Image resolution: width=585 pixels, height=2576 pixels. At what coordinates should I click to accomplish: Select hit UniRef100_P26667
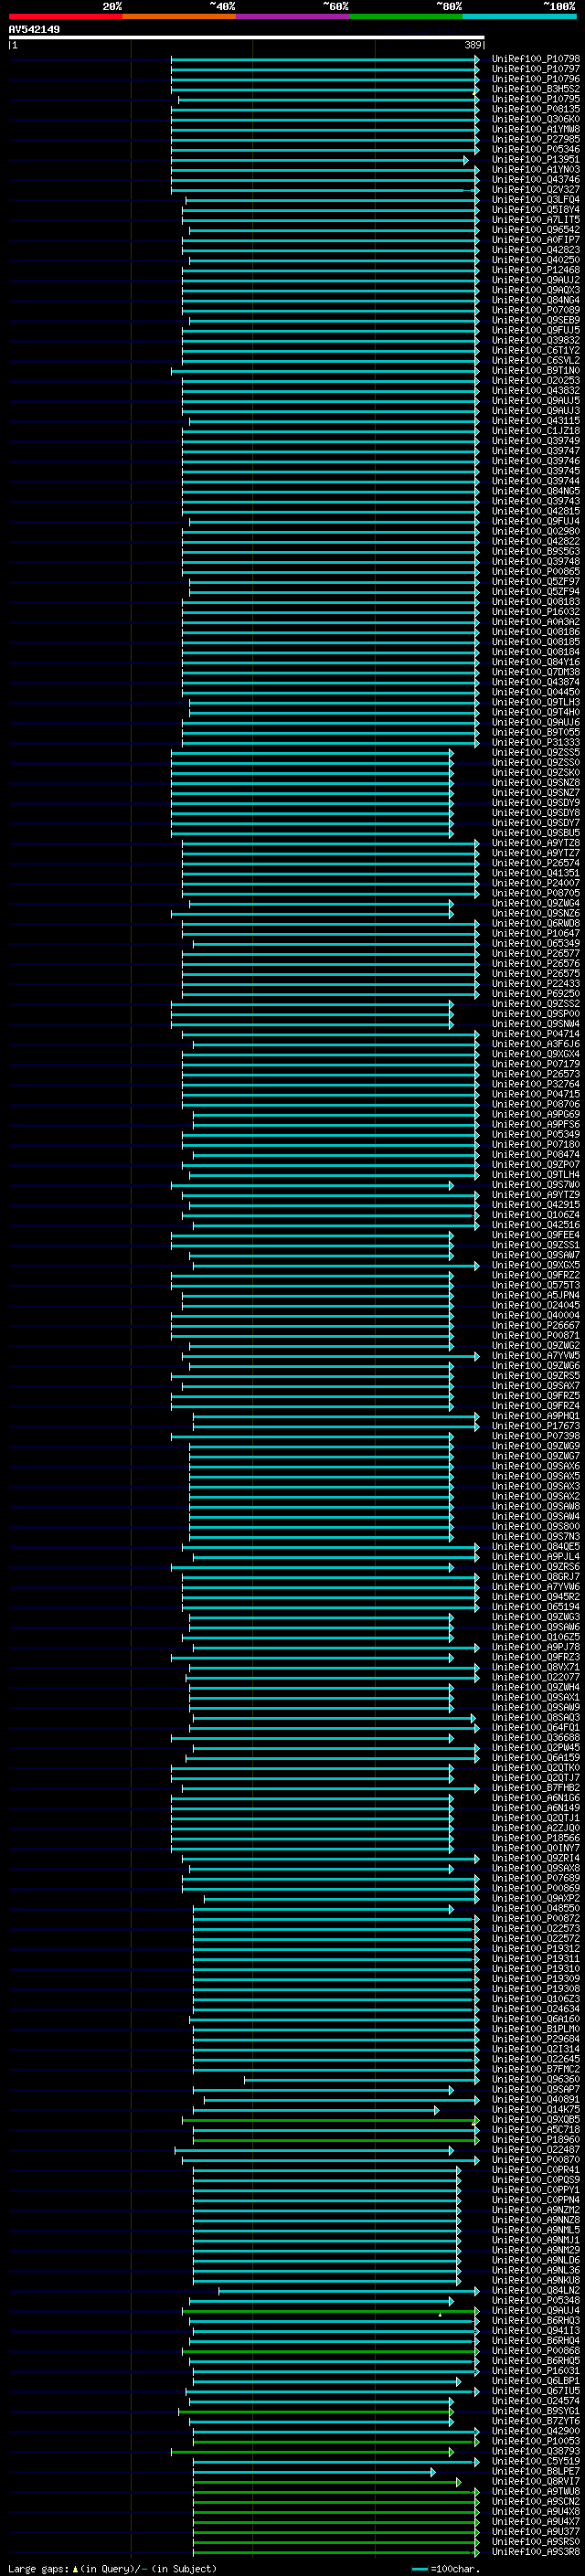[x=535, y=1325]
